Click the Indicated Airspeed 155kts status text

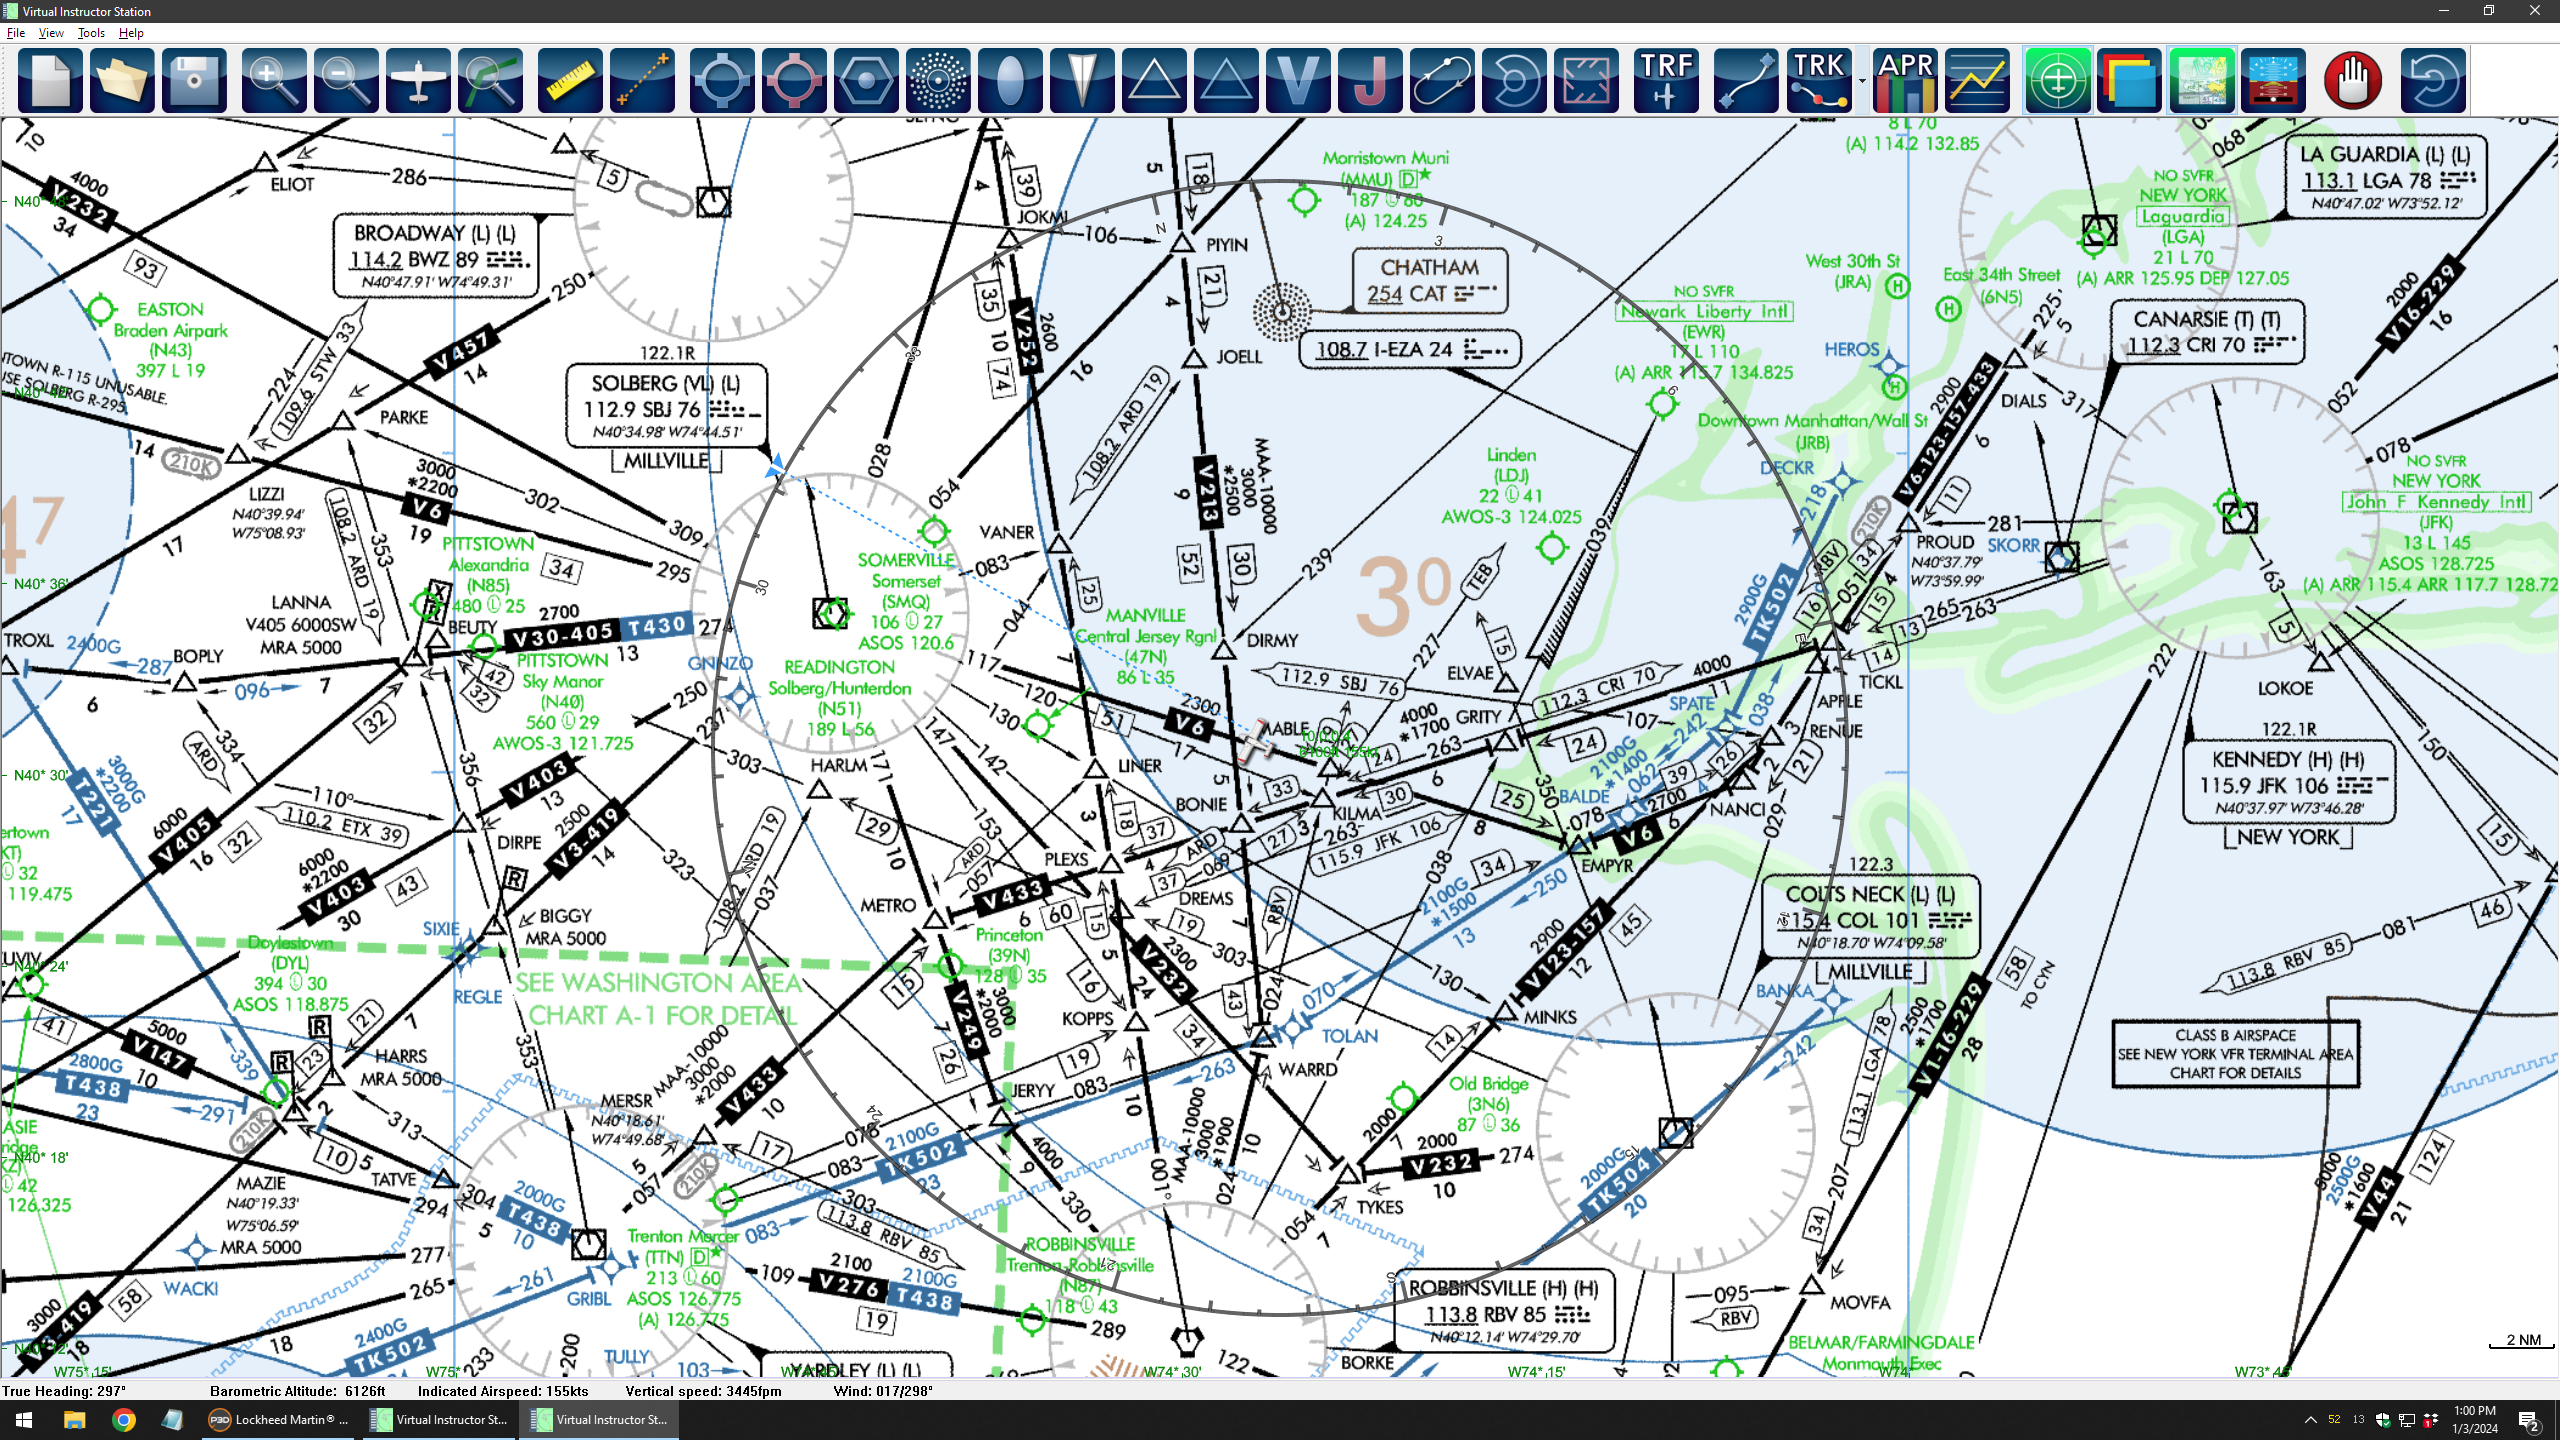503,1391
